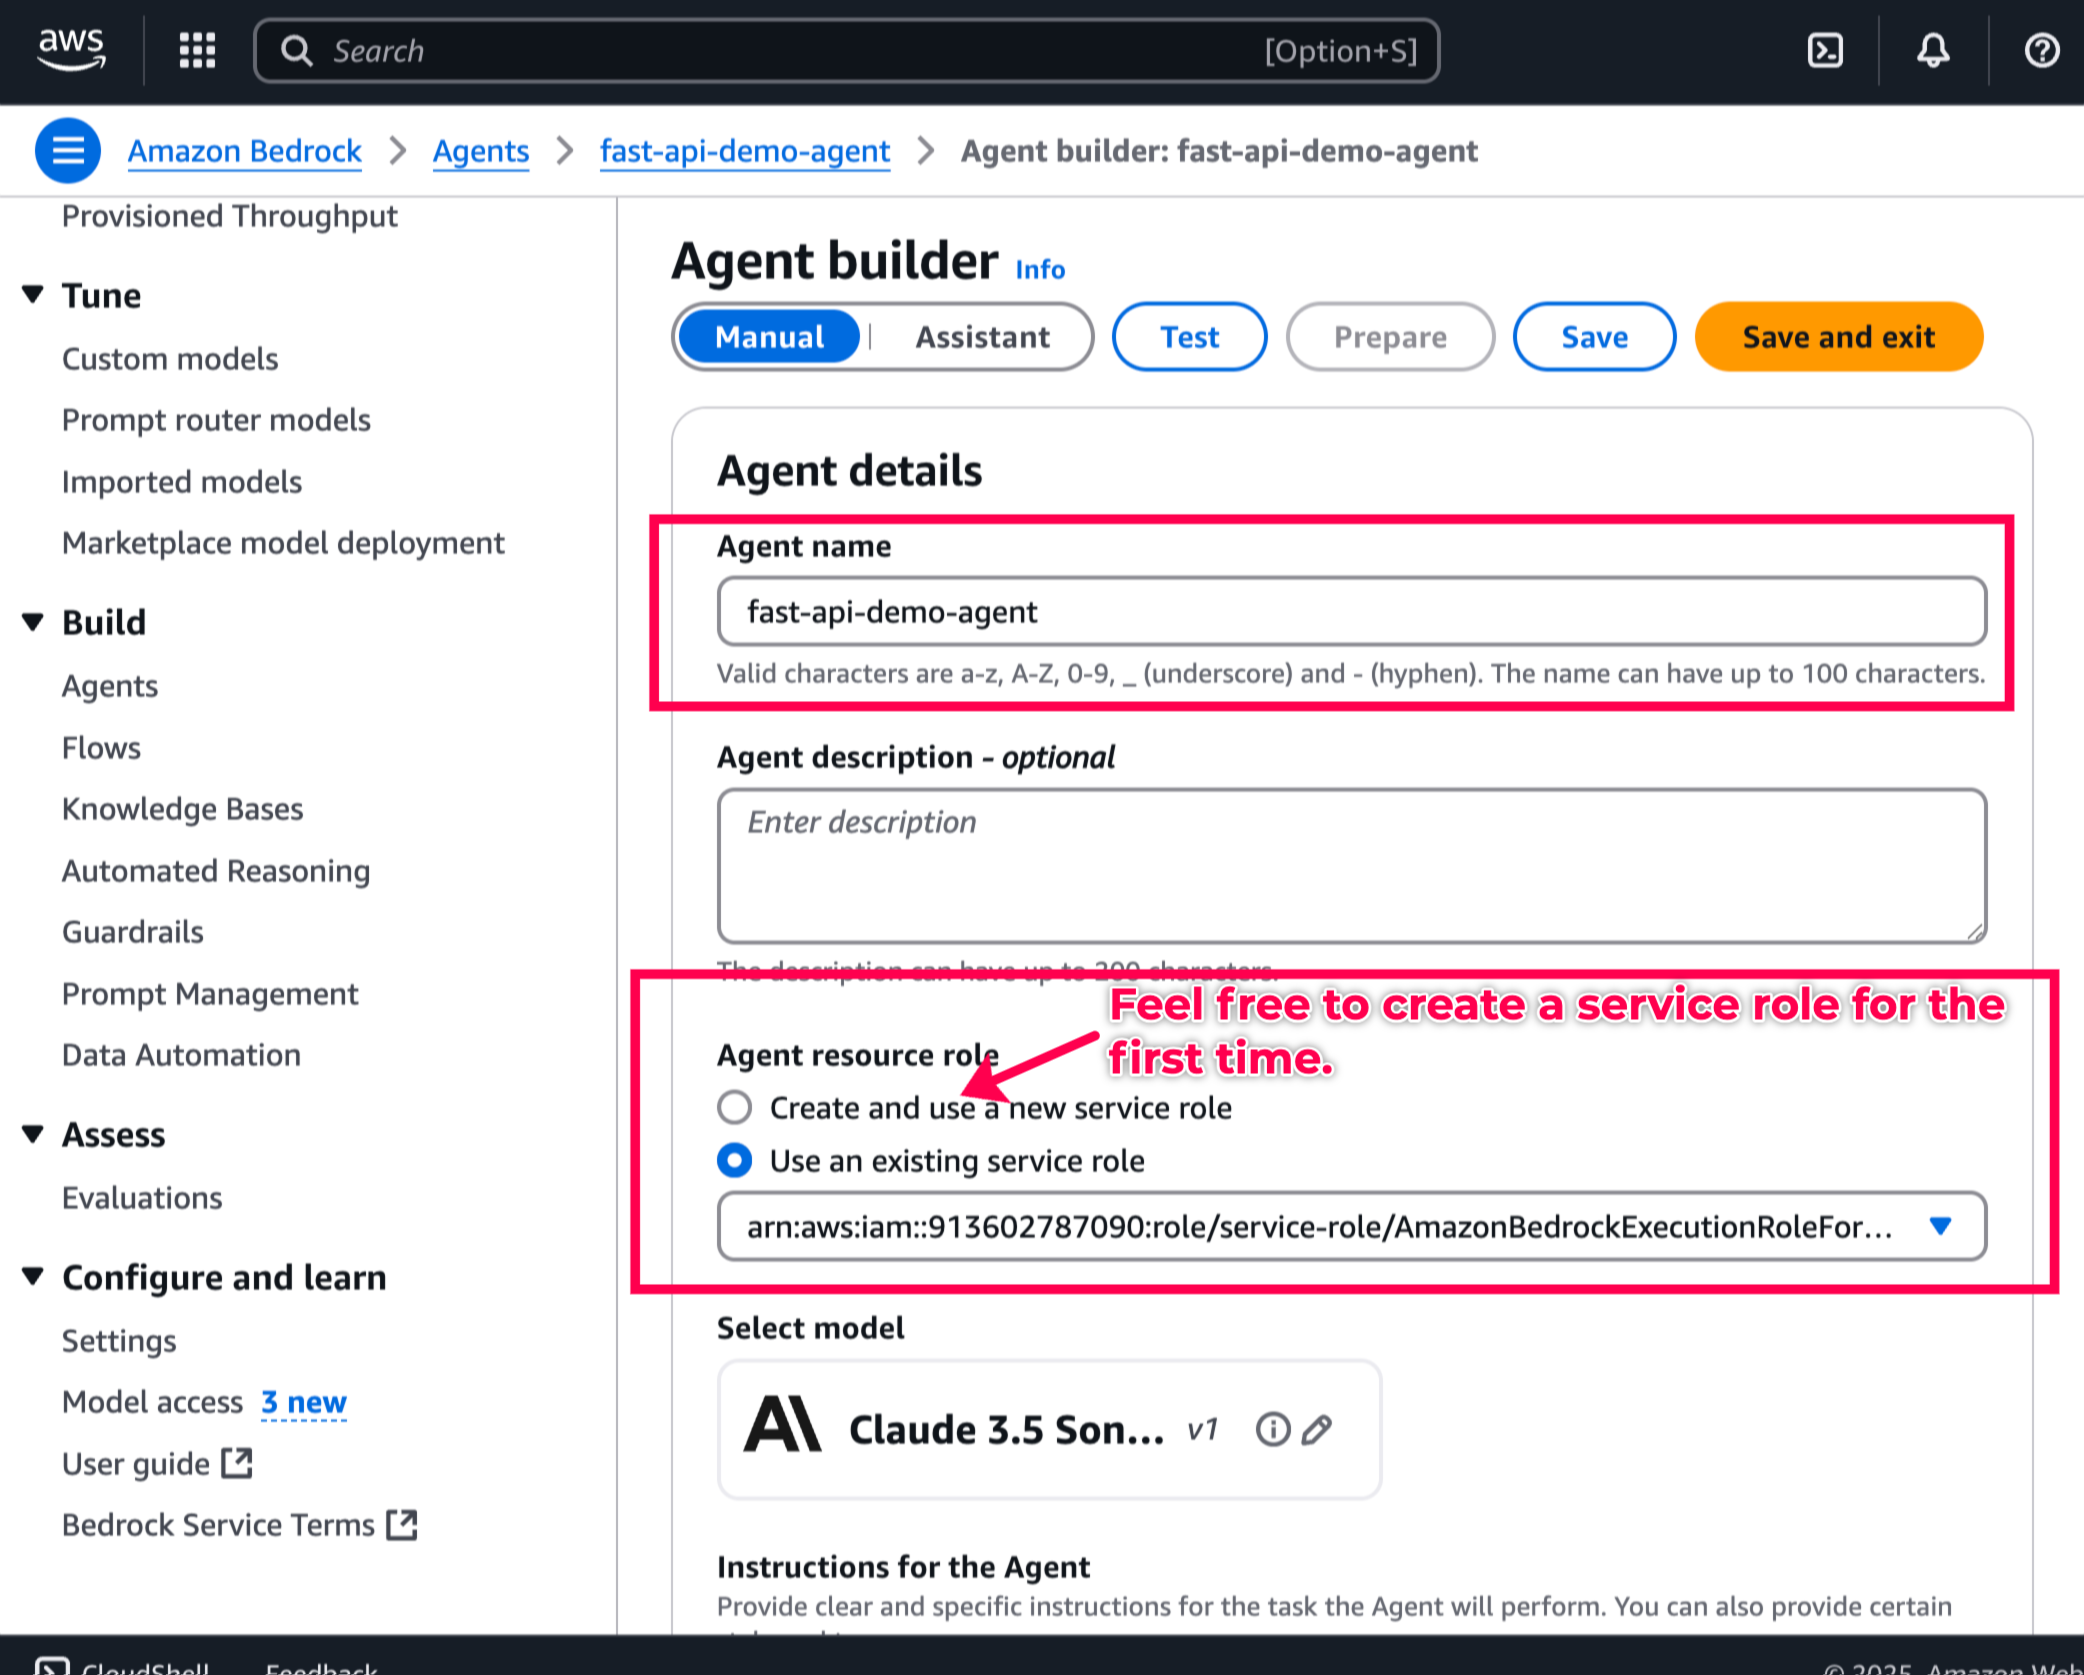Open CloudShell from the top bar icon

click(x=1825, y=50)
